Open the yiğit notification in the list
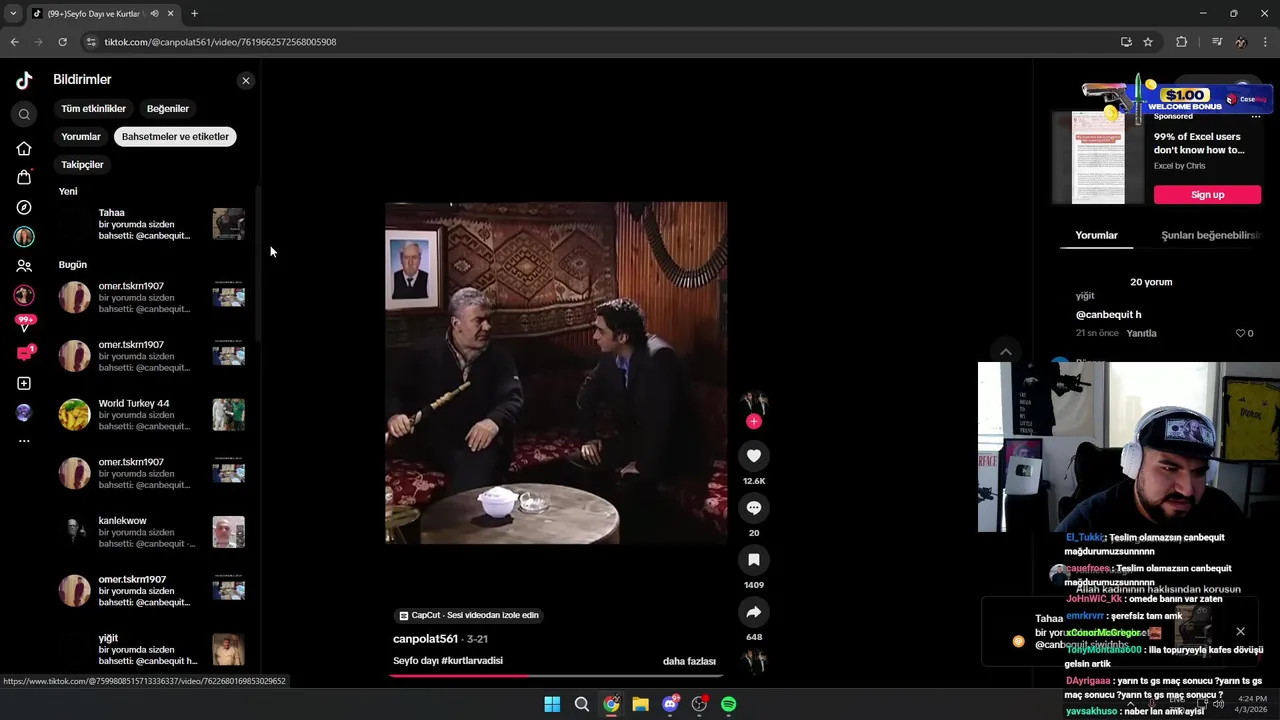 pyautogui.click(x=150, y=649)
